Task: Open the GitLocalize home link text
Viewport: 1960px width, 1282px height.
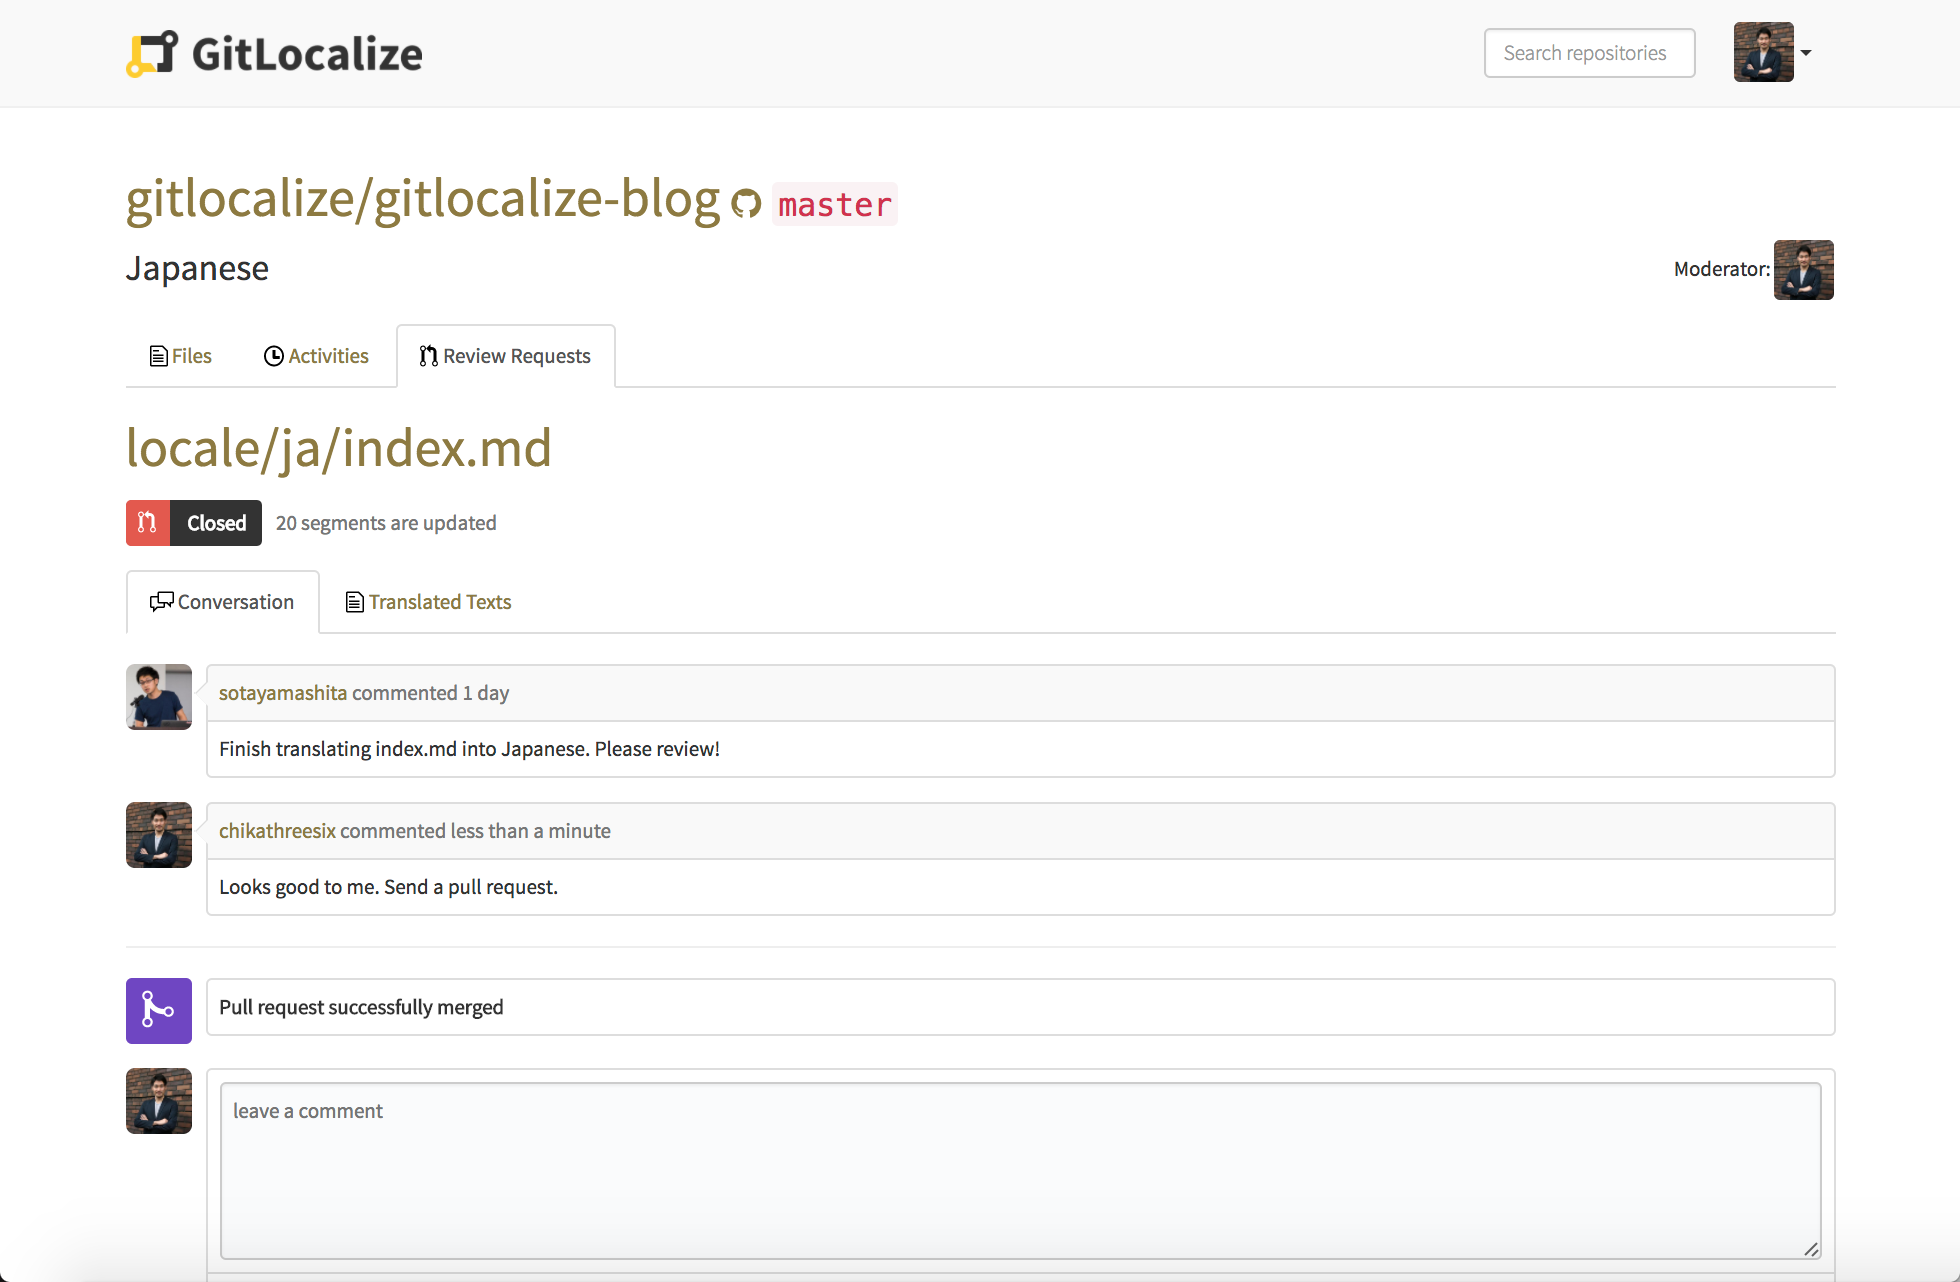Action: pyautogui.click(x=307, y=54)
